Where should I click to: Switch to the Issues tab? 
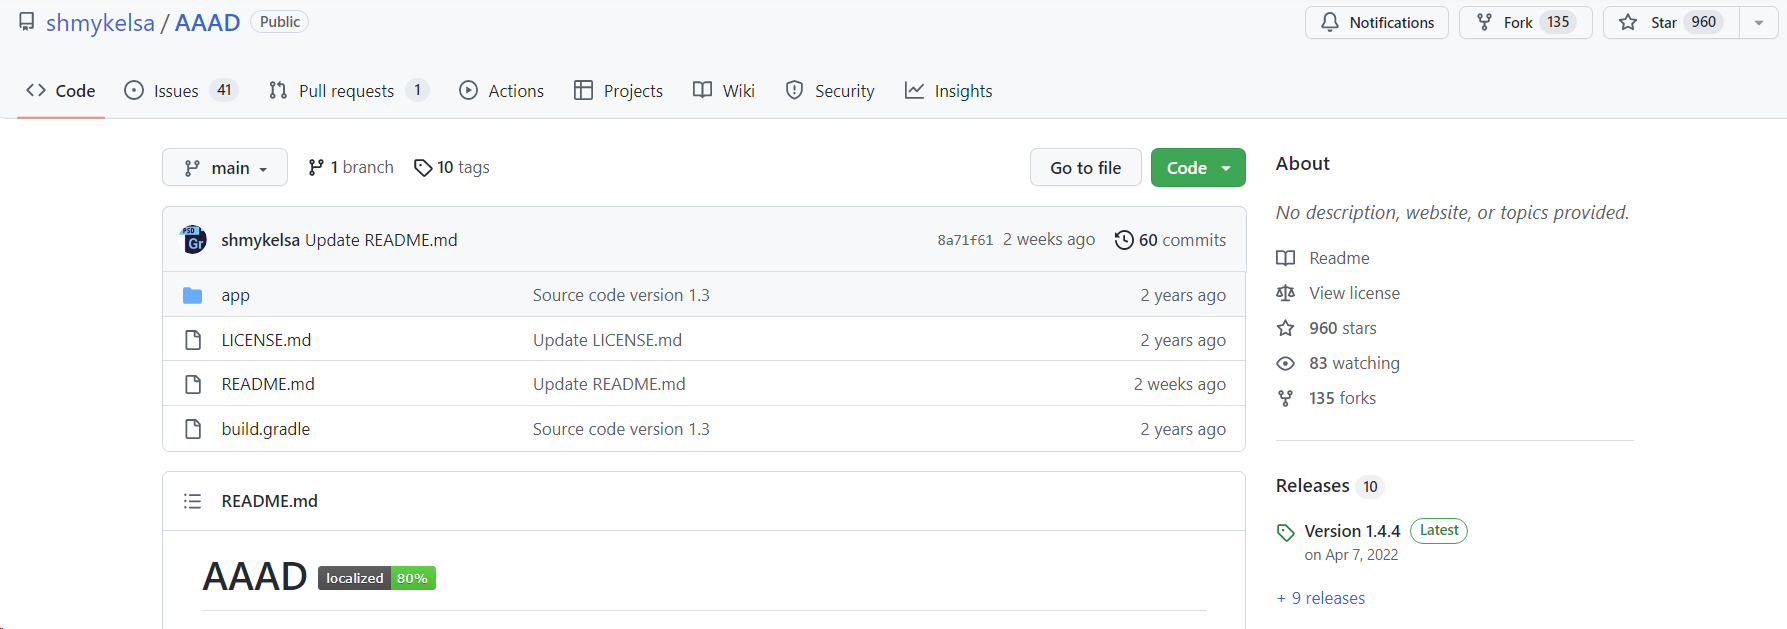(x=176, y=91)
